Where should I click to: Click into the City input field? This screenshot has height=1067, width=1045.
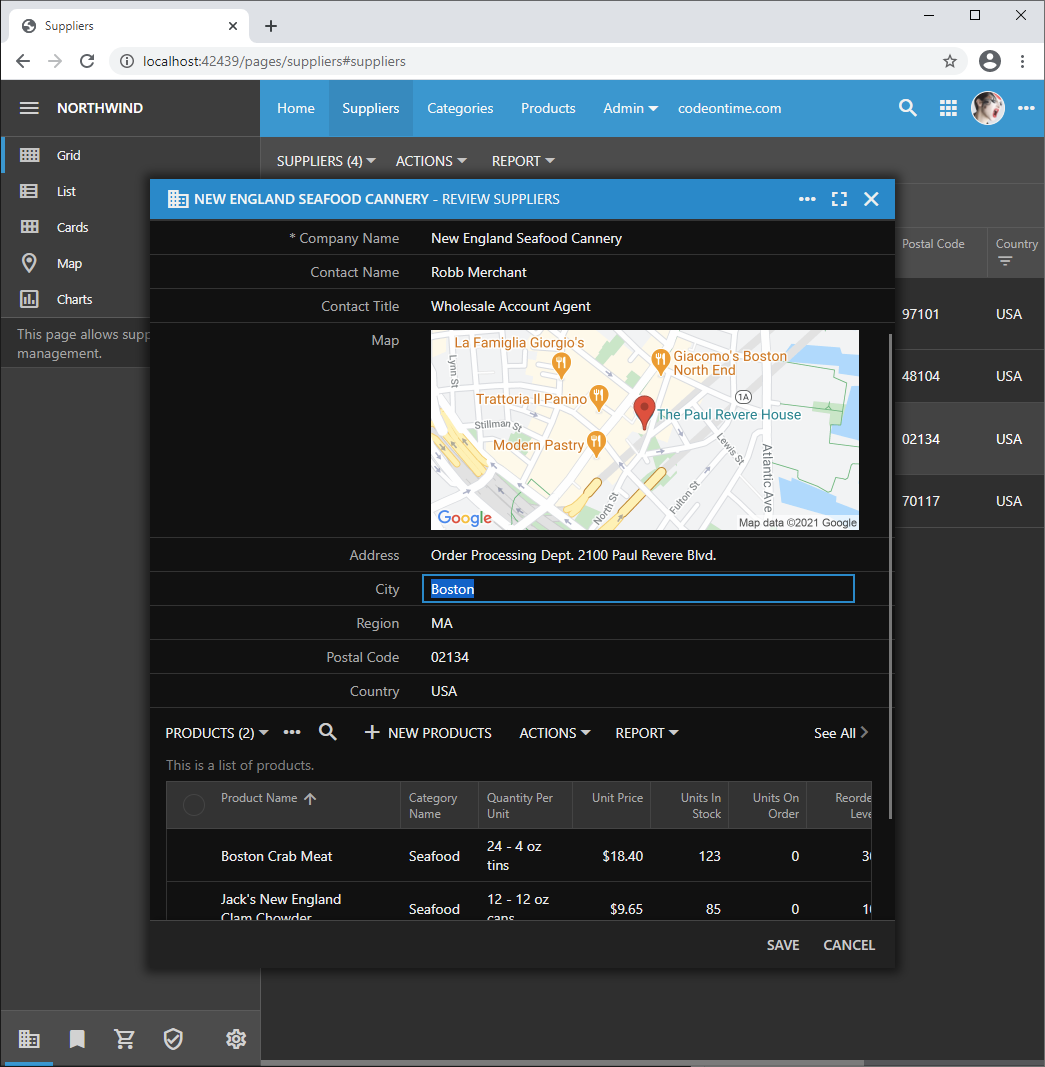[x=638, y=589]
